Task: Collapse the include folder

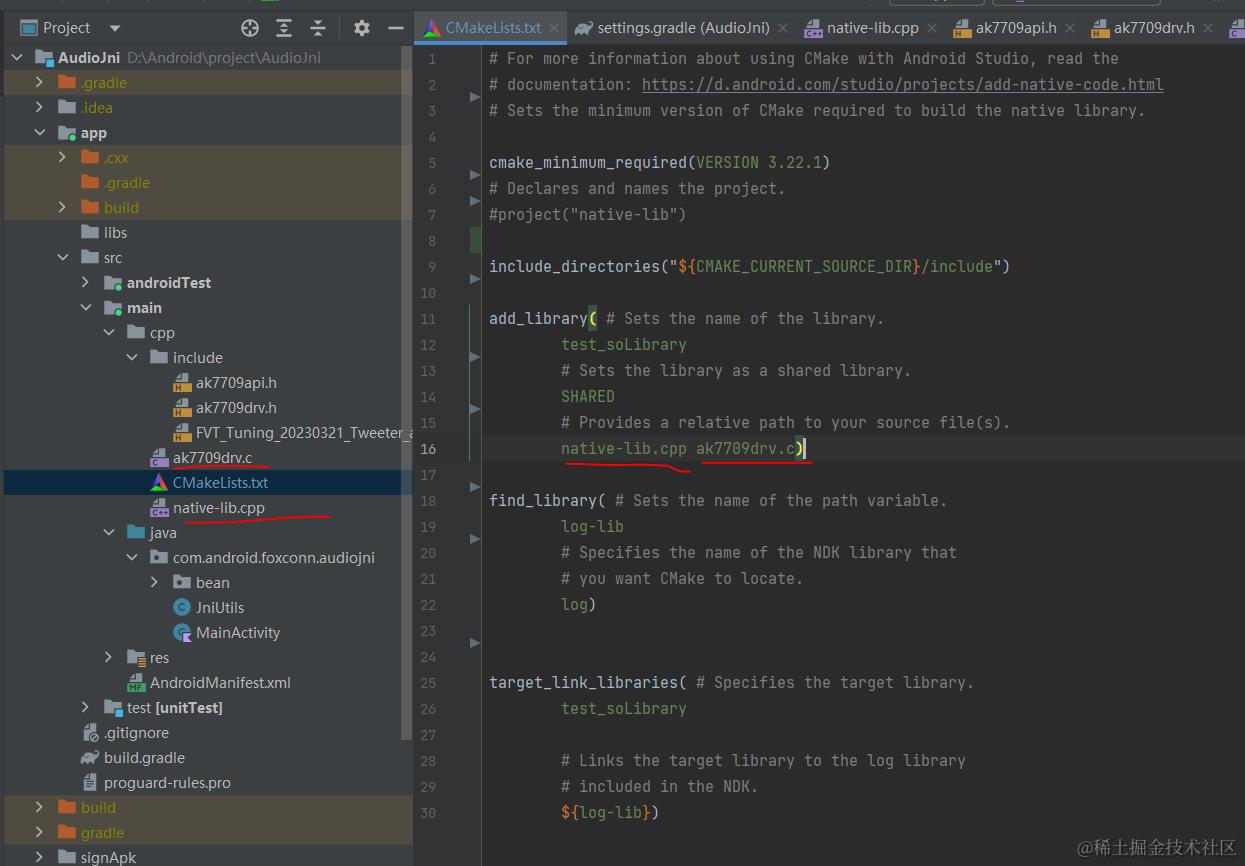Action: click(x=132, y=358)
